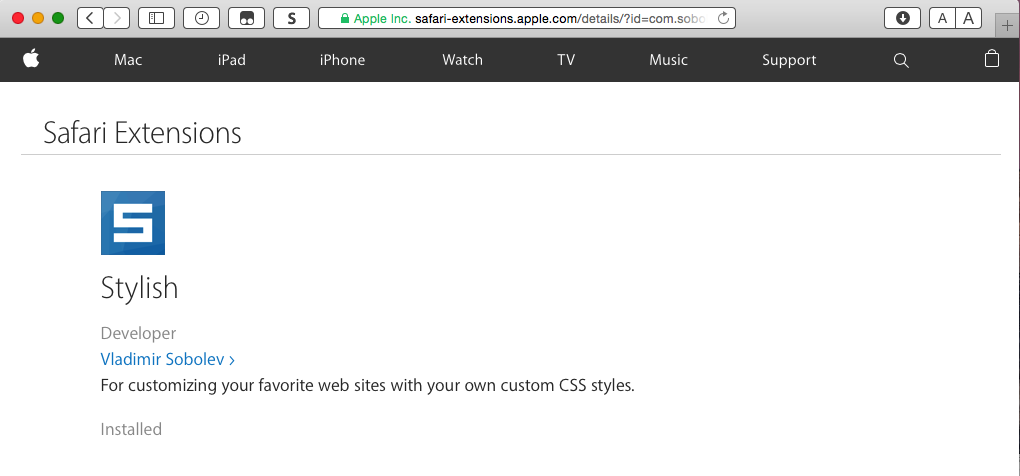Open the Stylish S toolbar button
This screenshot has height=476, width=1020.
(291, 18)
